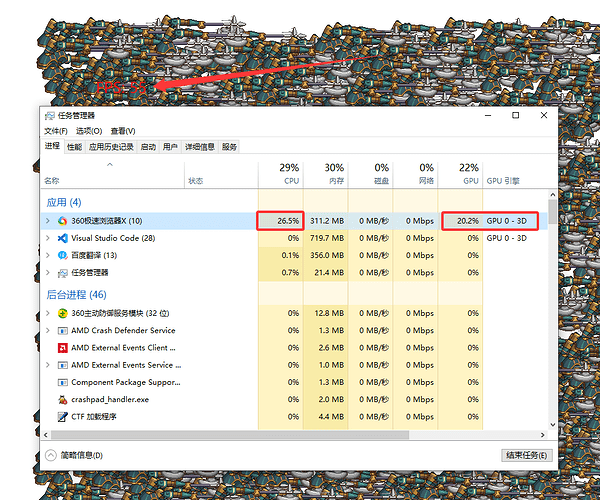Expand the 百度翻译 process group
This screenshot has height=500, width=600.
coord(48,255)
